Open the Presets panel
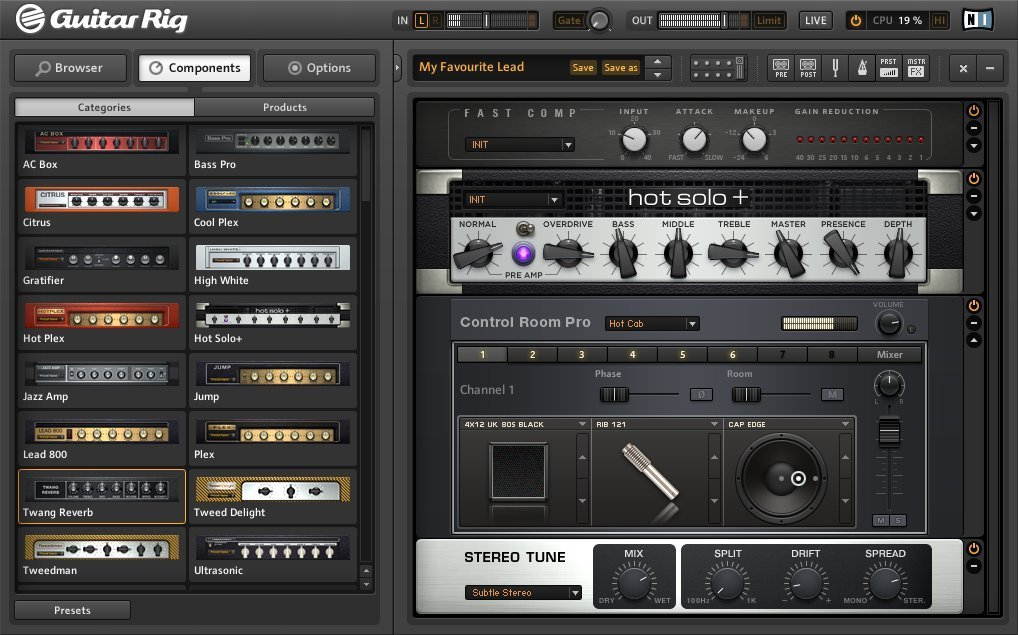Image resolution: width=1018 pixels, height=635 pixels. pos(70,609)
